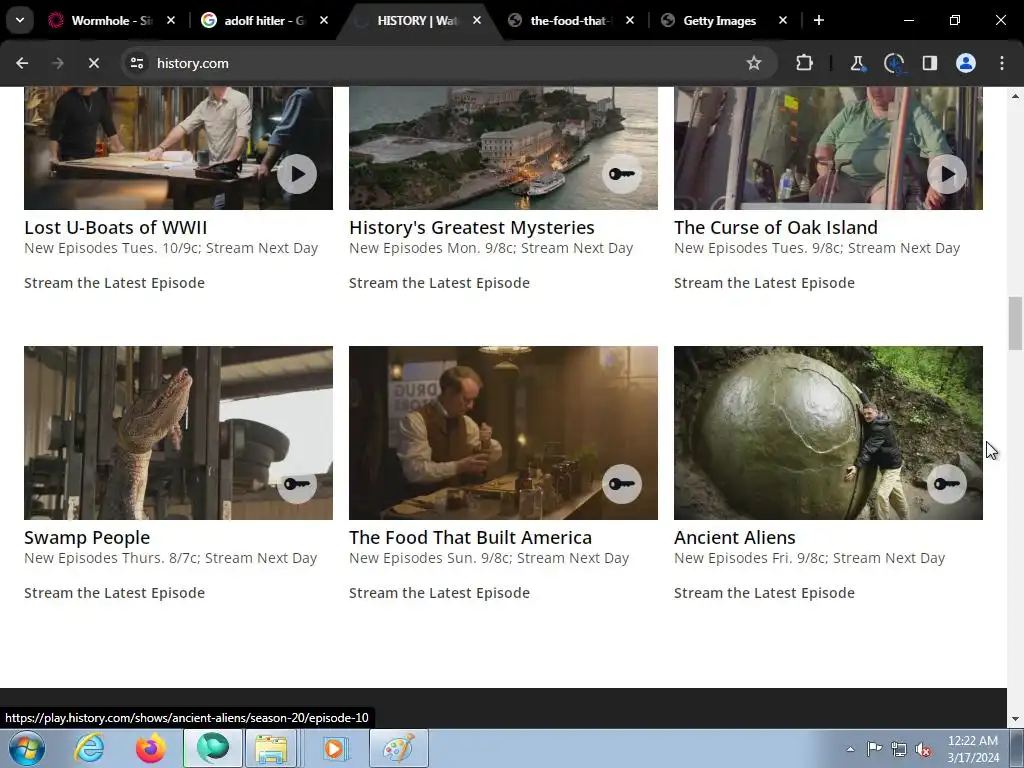Click key icon on History's Greatest Mysteries thumbnail
The width and height of the screenshot is (1024, 768).
click(x=622, y=174)
